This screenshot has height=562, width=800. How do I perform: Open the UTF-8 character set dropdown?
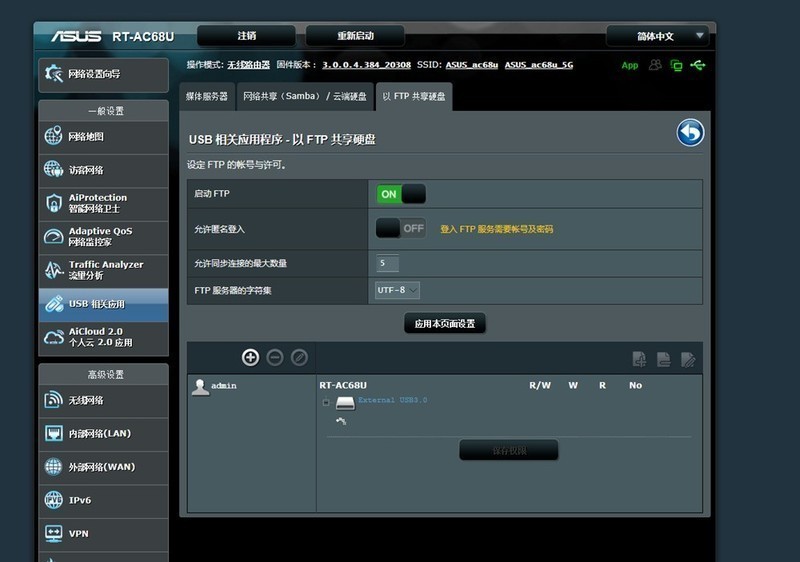tap(397, 290)
